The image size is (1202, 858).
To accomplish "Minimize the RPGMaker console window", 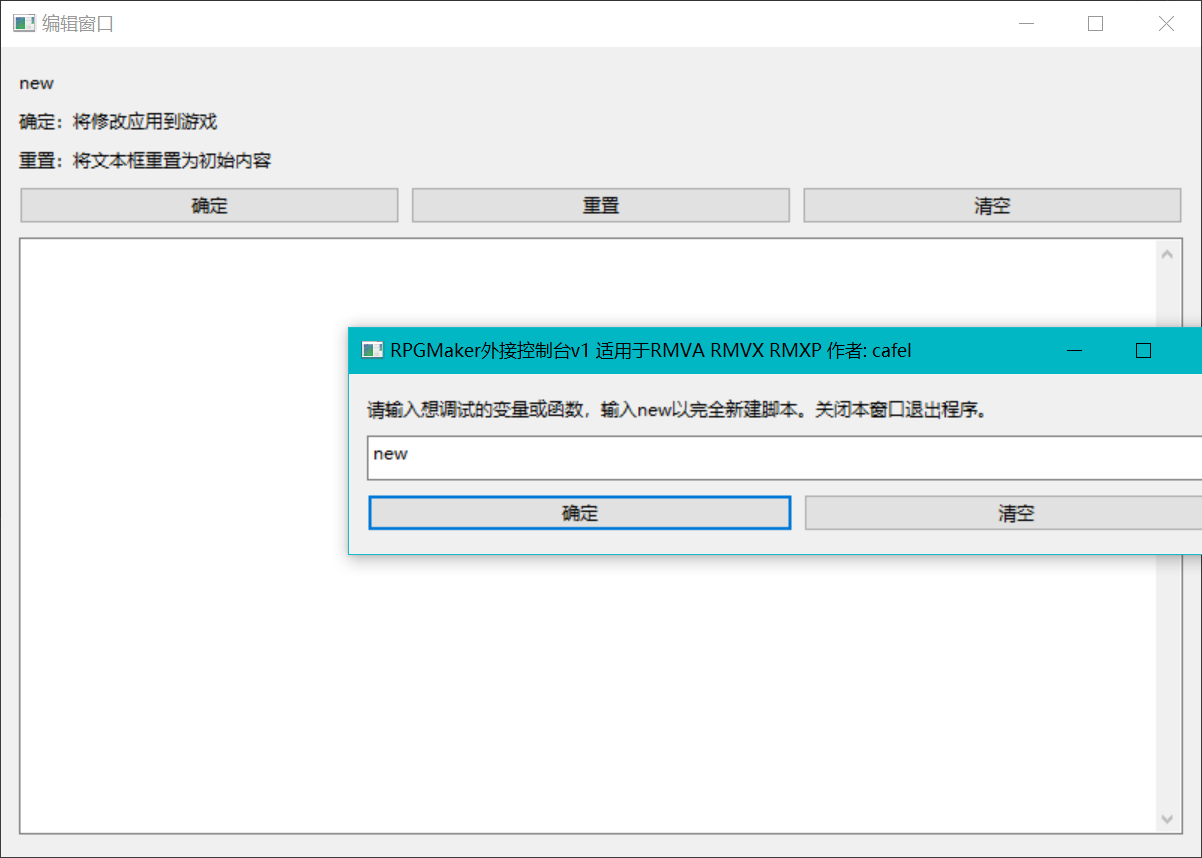I will tap(1075, 351).
